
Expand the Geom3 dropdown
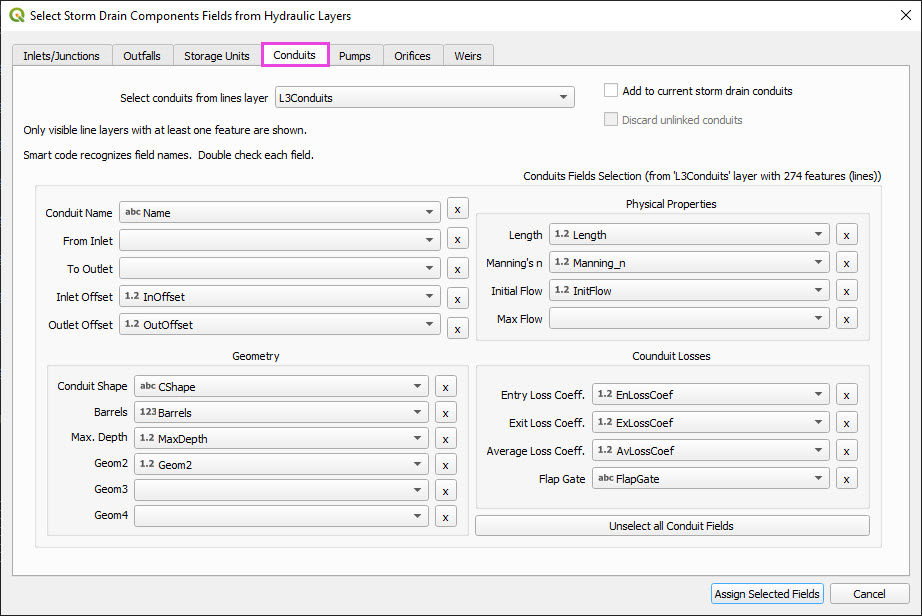(x=281, y=490)
